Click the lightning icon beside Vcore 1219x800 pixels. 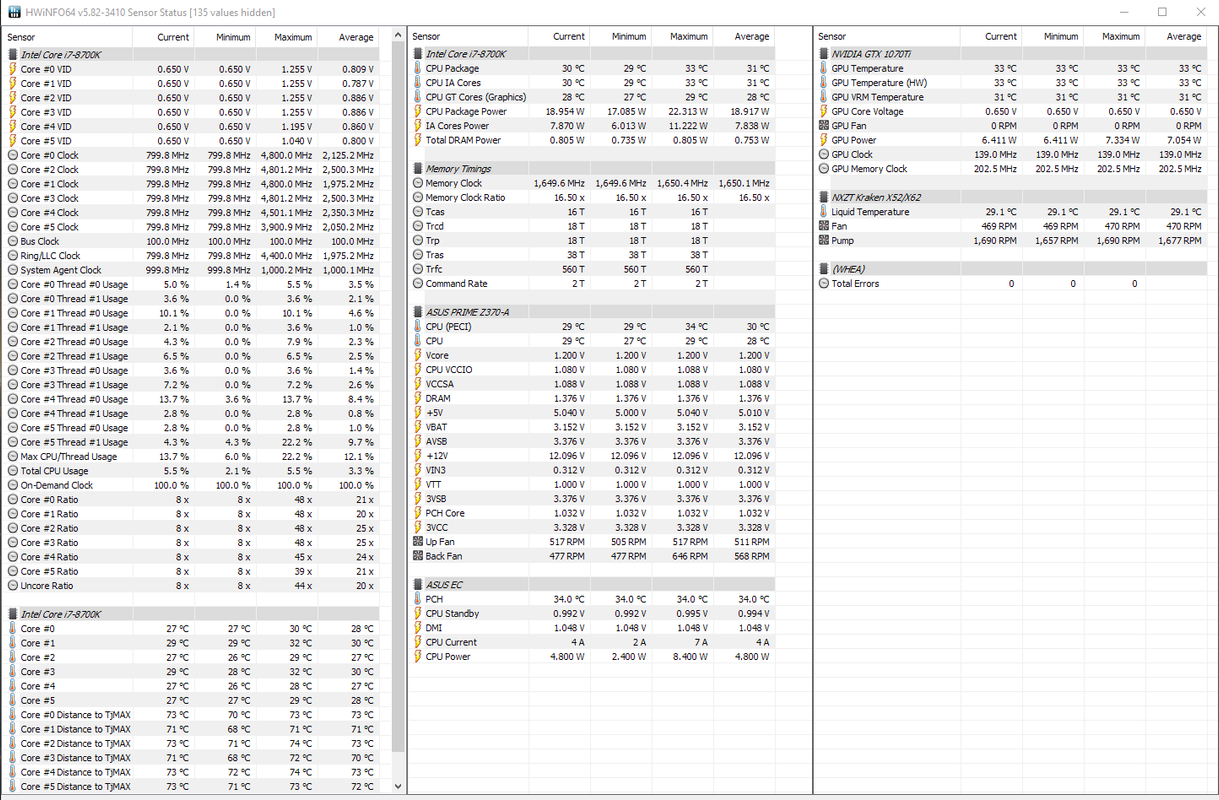coord(417,356)
